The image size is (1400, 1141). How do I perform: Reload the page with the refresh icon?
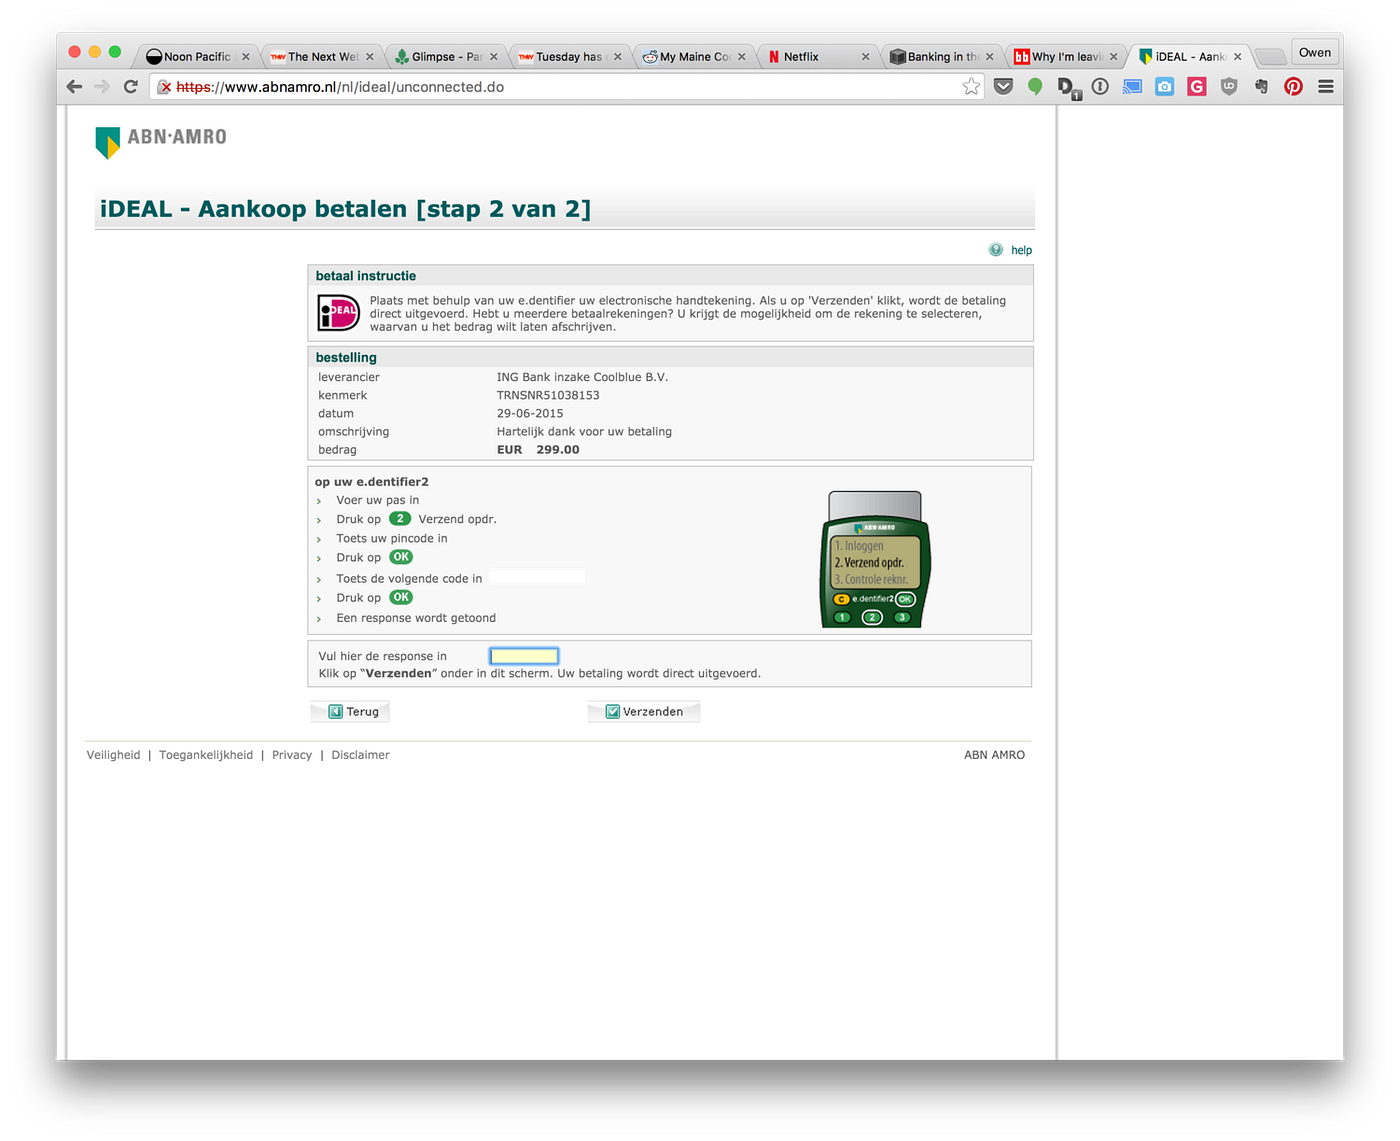(x=130, y=87)
